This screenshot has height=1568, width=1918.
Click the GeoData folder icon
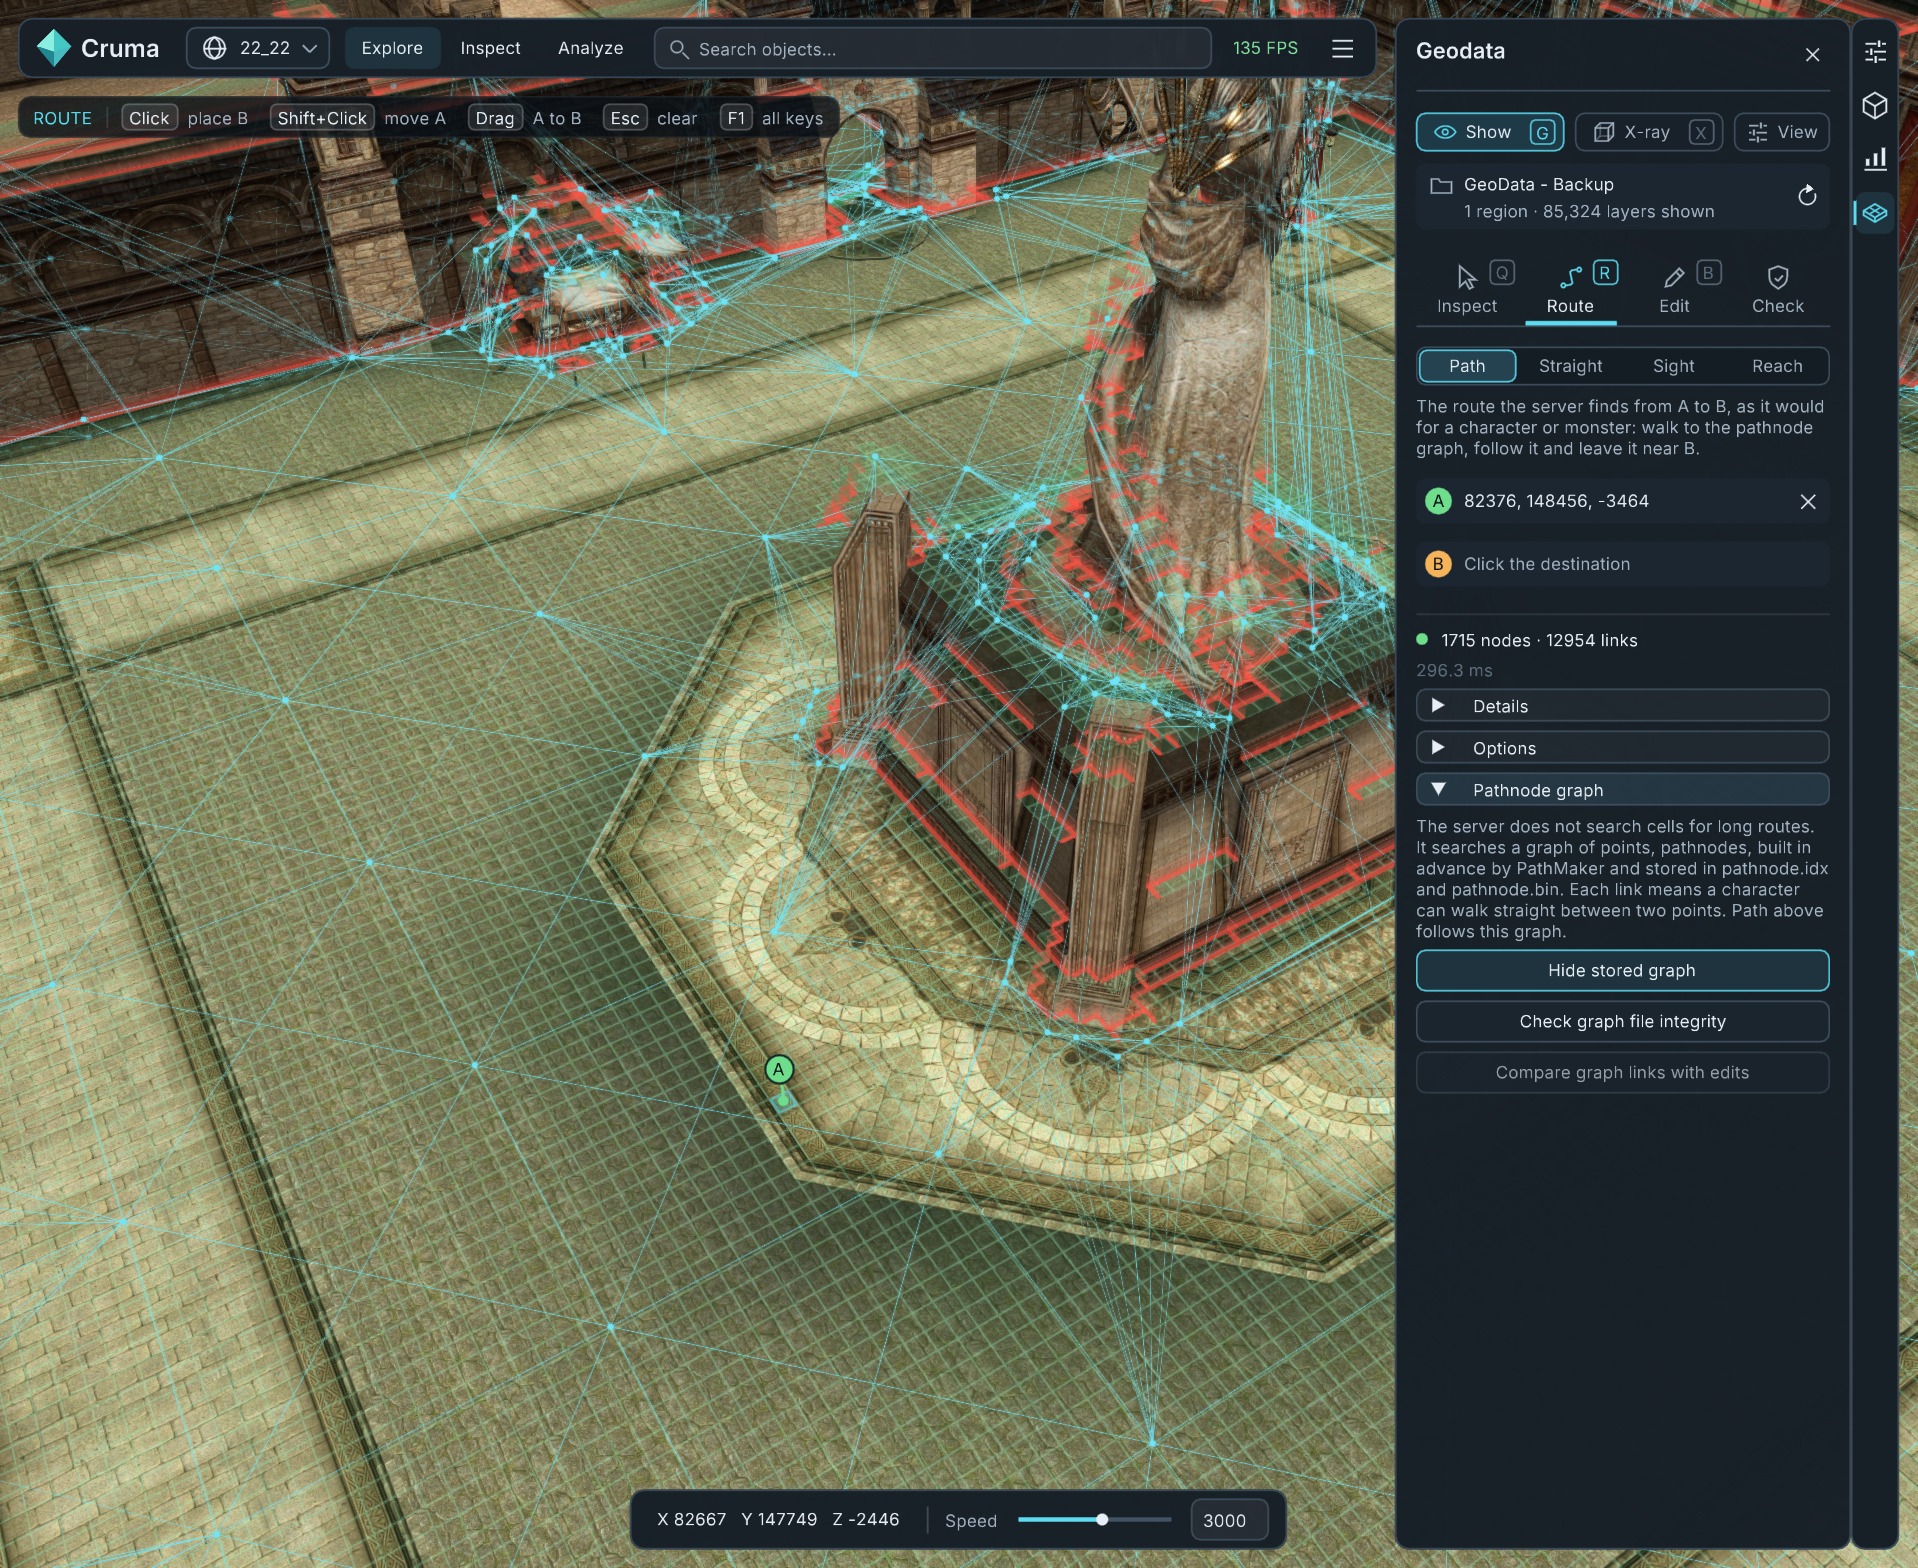[x=1441, y=186]
